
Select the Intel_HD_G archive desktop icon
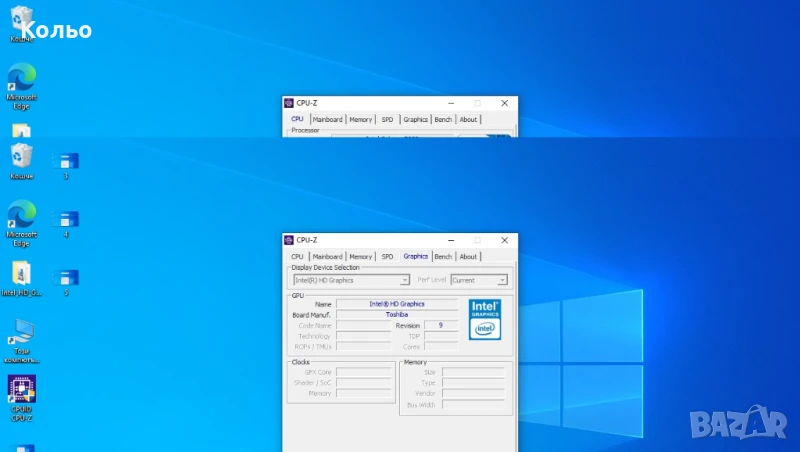coord(21,274)
